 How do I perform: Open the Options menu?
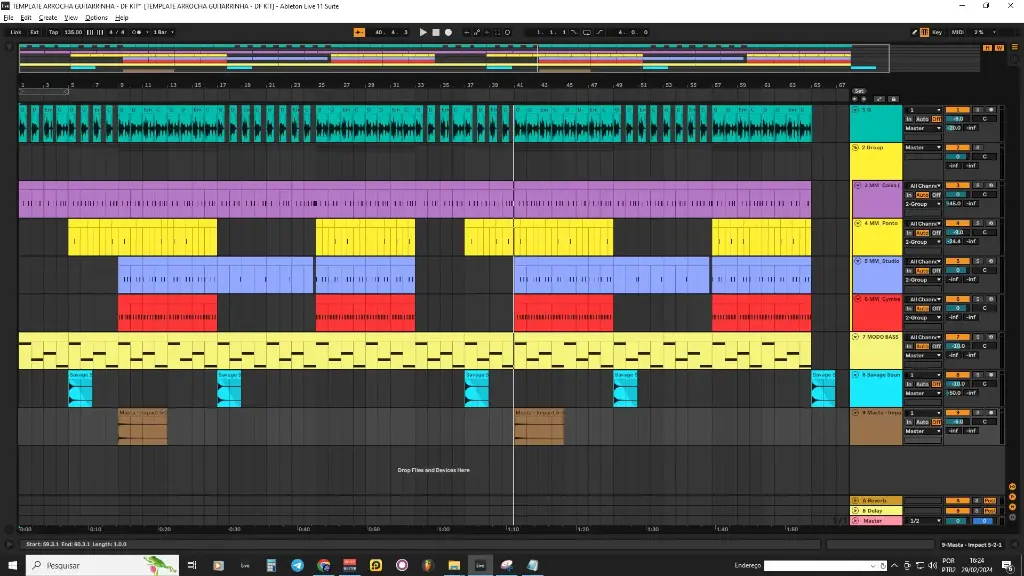pos(96,18)
